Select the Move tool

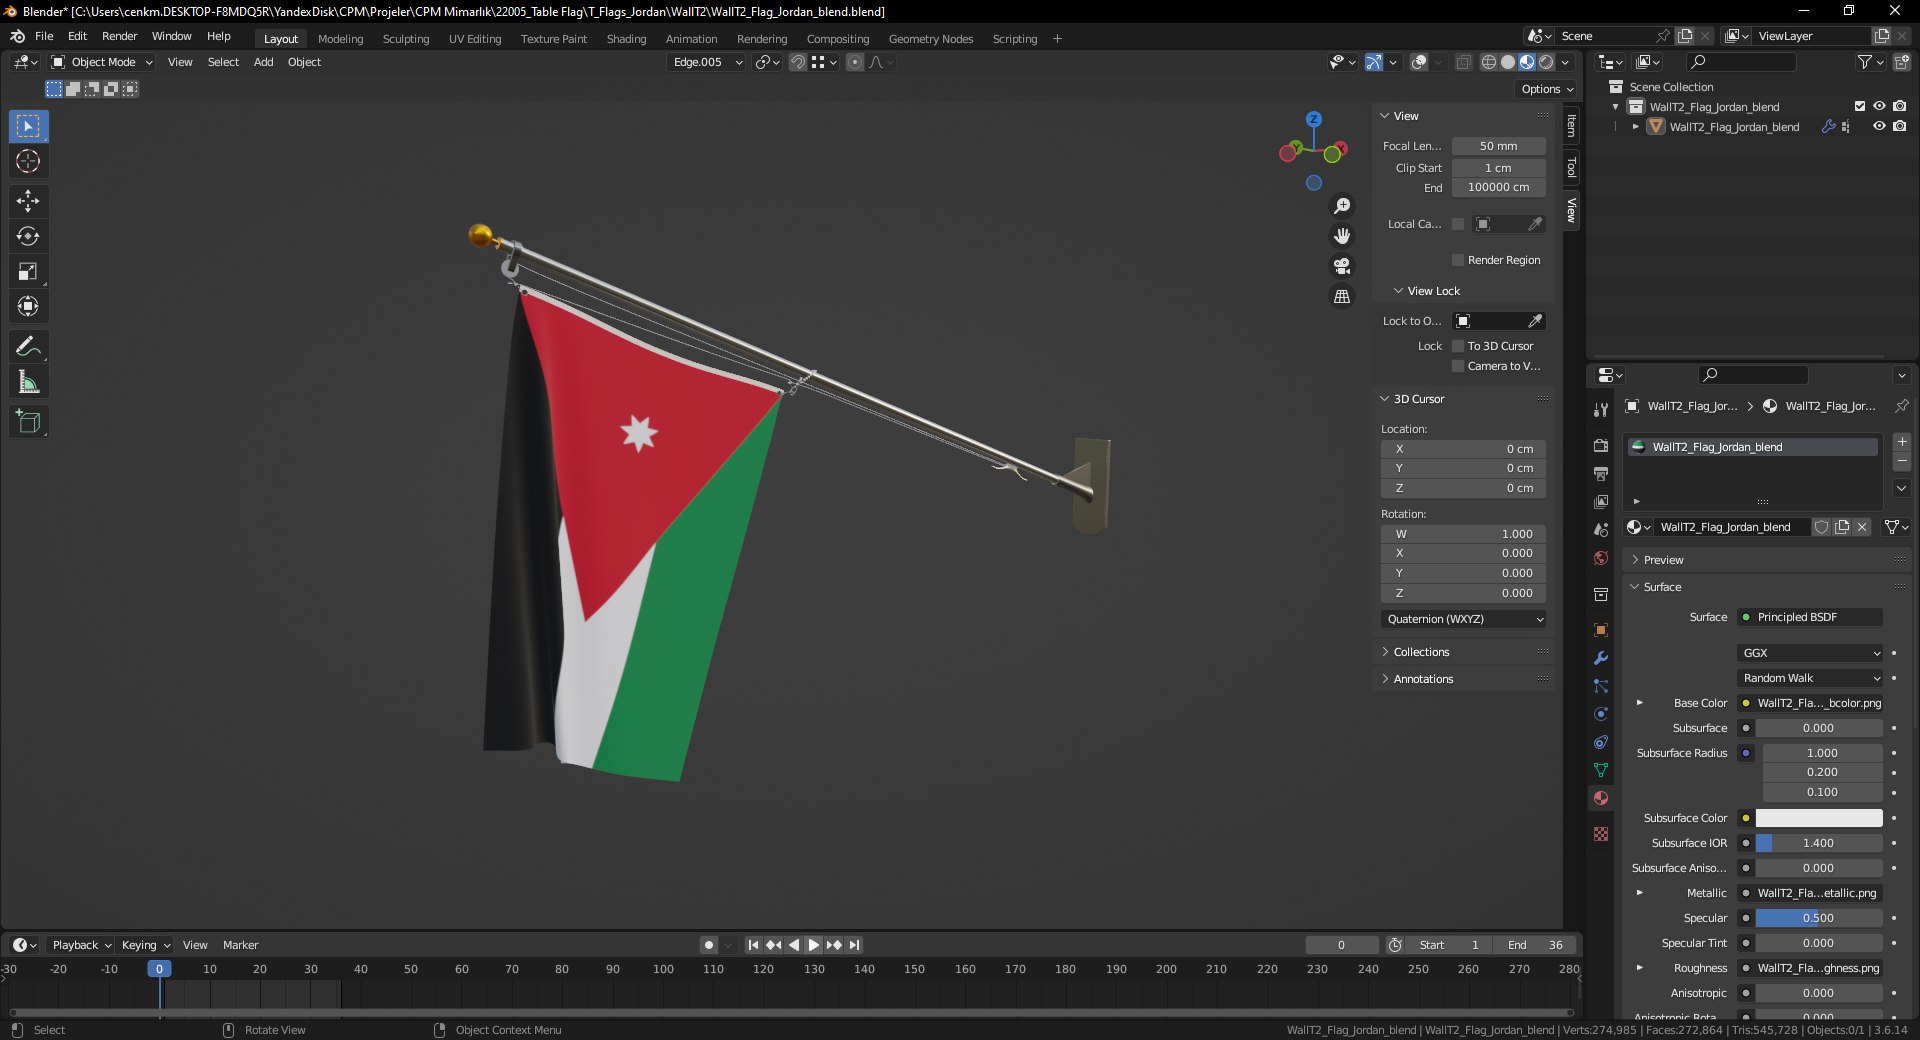tap(28, 201)
